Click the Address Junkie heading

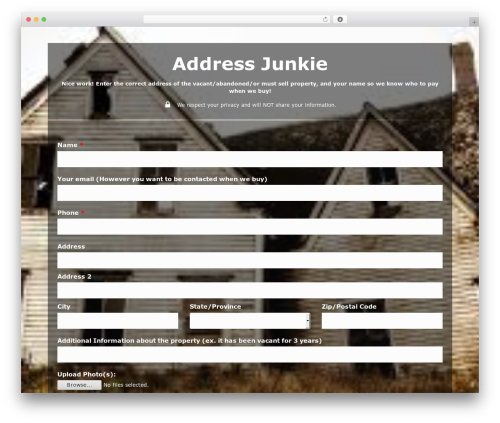[x=250, y=64]
